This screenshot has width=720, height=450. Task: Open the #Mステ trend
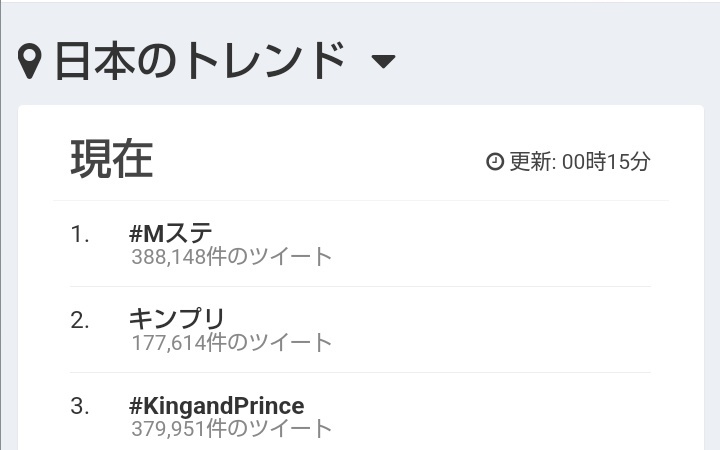171,234
